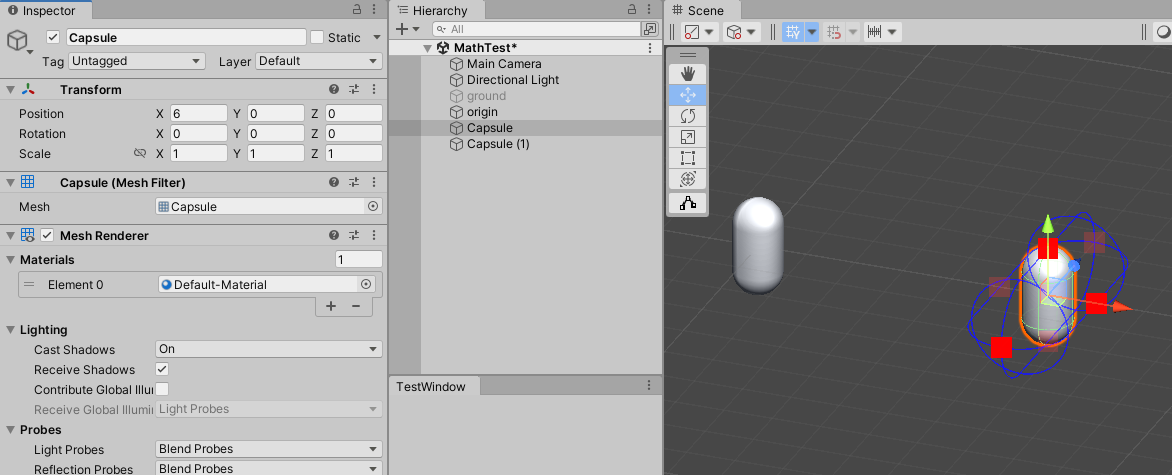Enable the Static checkbox
Screen dimensions: 1172x475
[x=317, y=37]
